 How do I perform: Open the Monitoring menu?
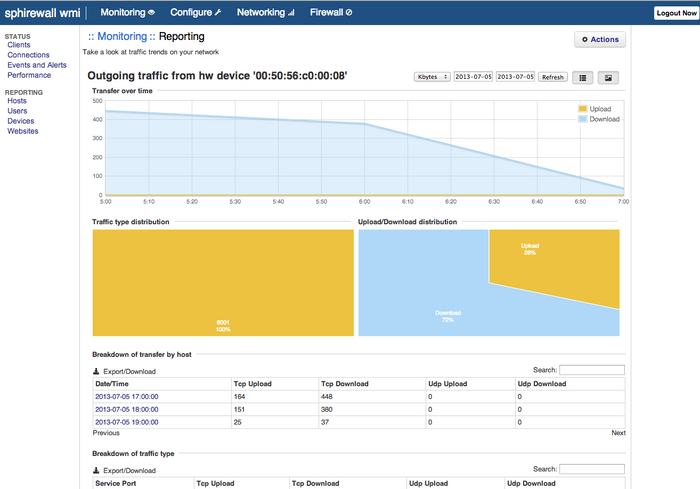click(x=128, y=13)
